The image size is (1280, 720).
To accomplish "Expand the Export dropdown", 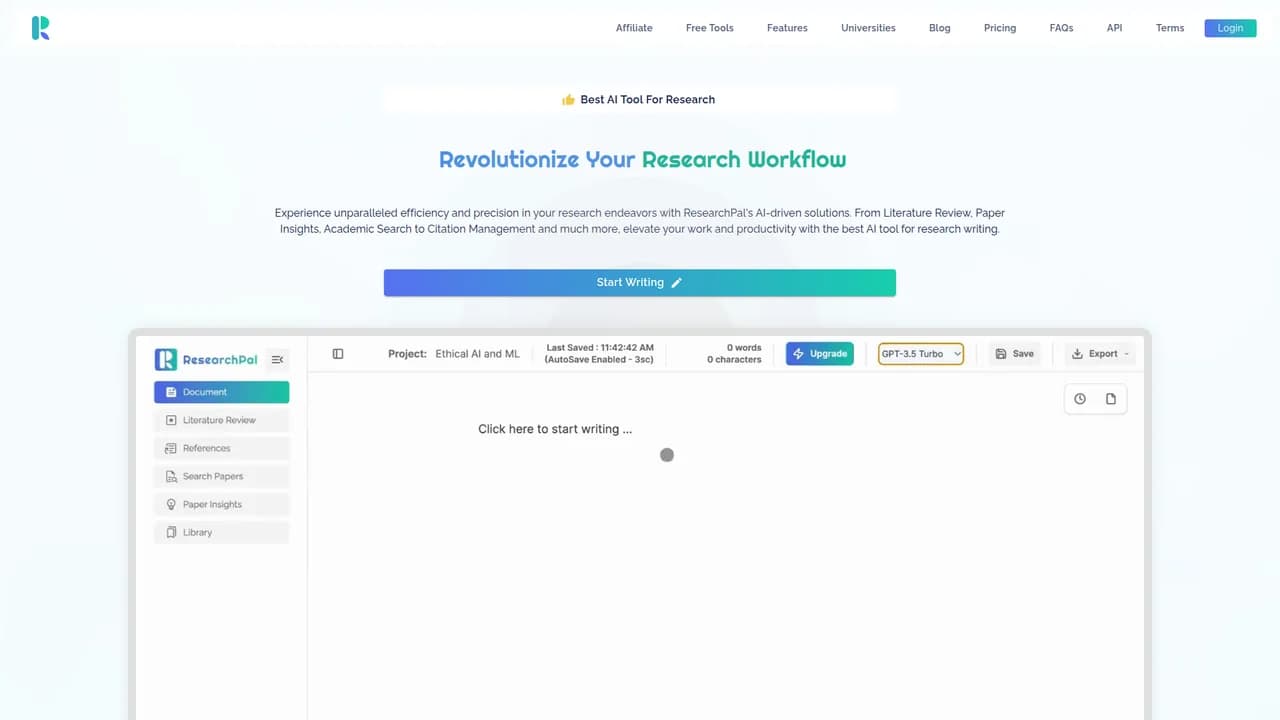I will click(x=1100, y=354).
